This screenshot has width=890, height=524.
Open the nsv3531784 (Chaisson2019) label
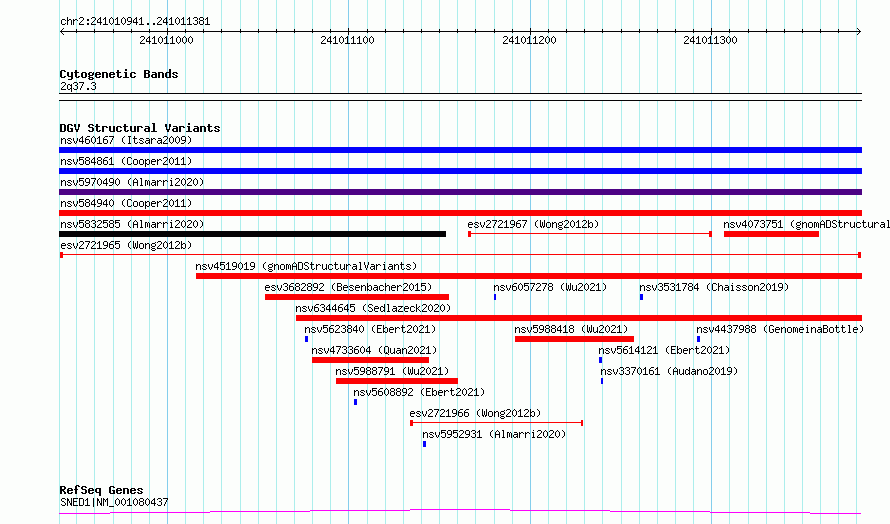(714, 287)
